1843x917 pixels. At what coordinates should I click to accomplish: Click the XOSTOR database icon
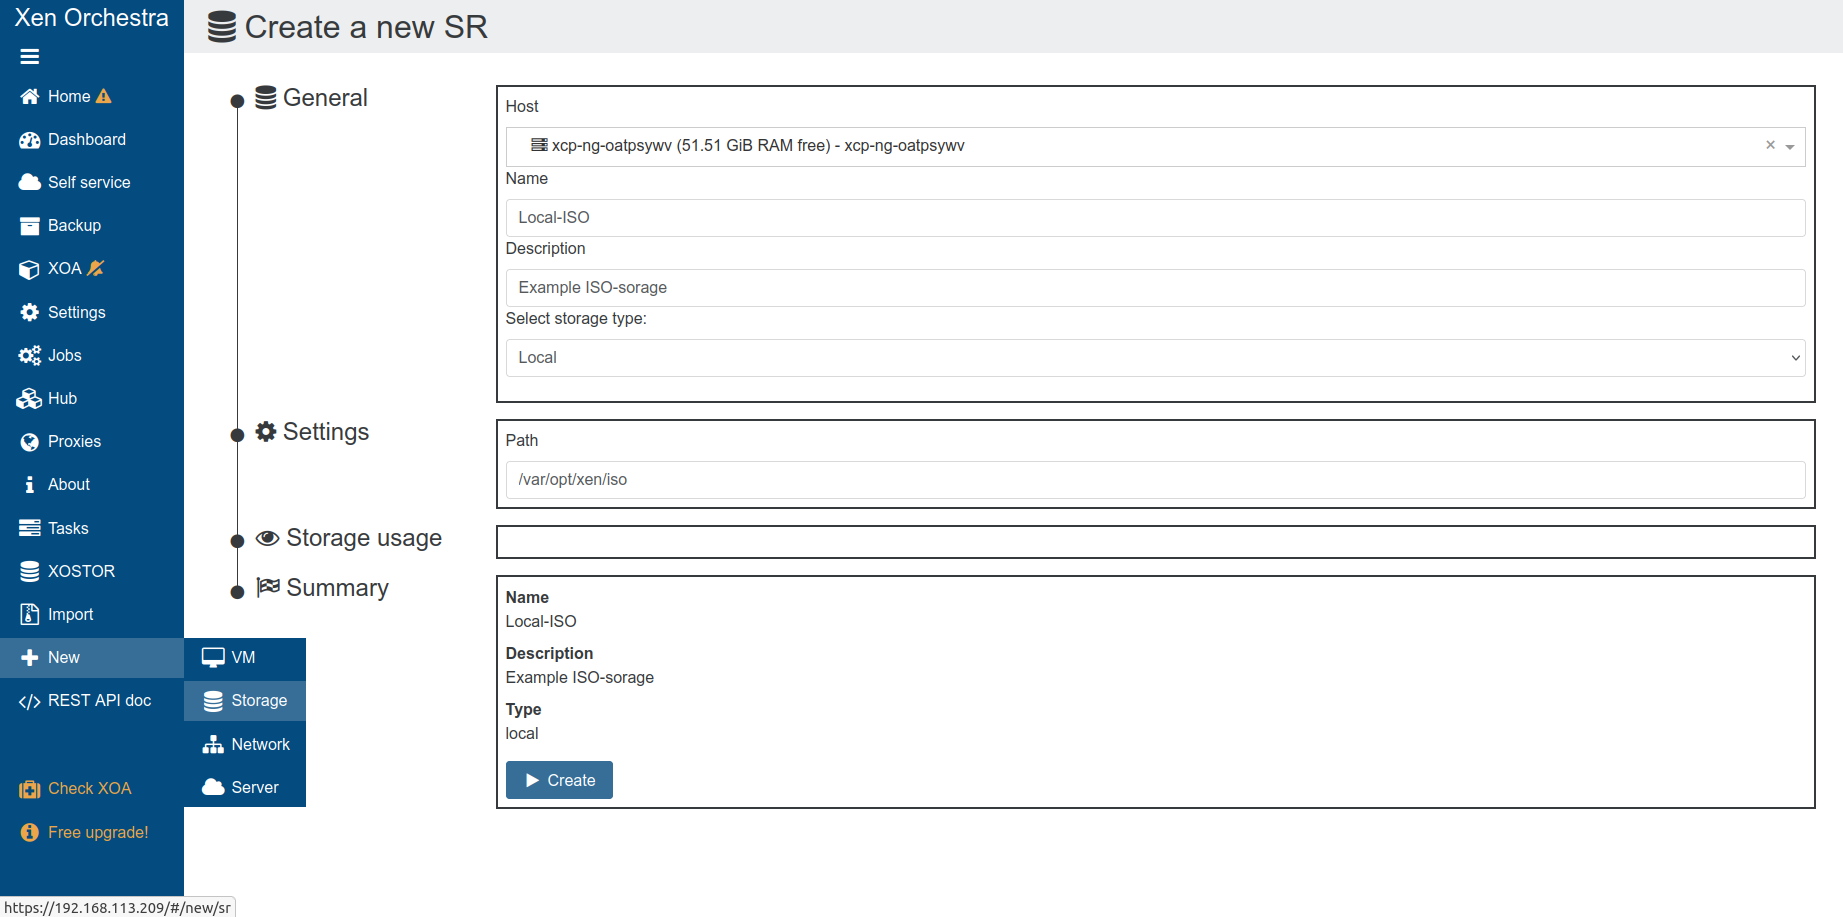[x=30, y=571]
